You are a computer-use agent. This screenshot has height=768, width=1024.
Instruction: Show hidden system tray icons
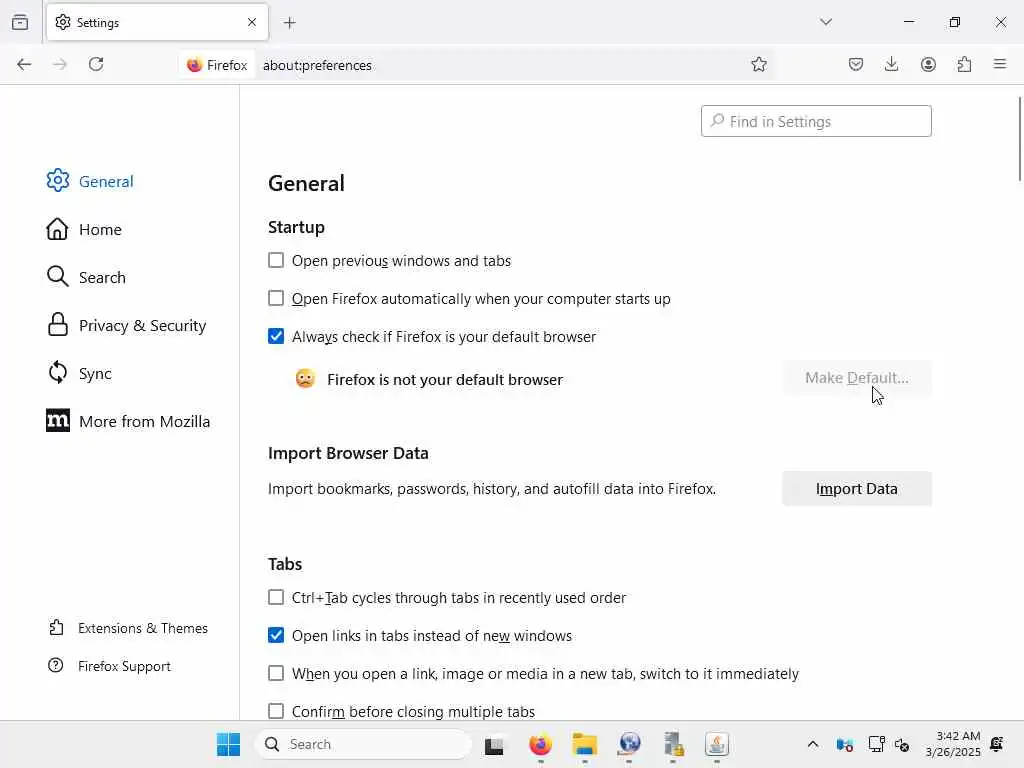pyautogui.click(x=813, y=744)
